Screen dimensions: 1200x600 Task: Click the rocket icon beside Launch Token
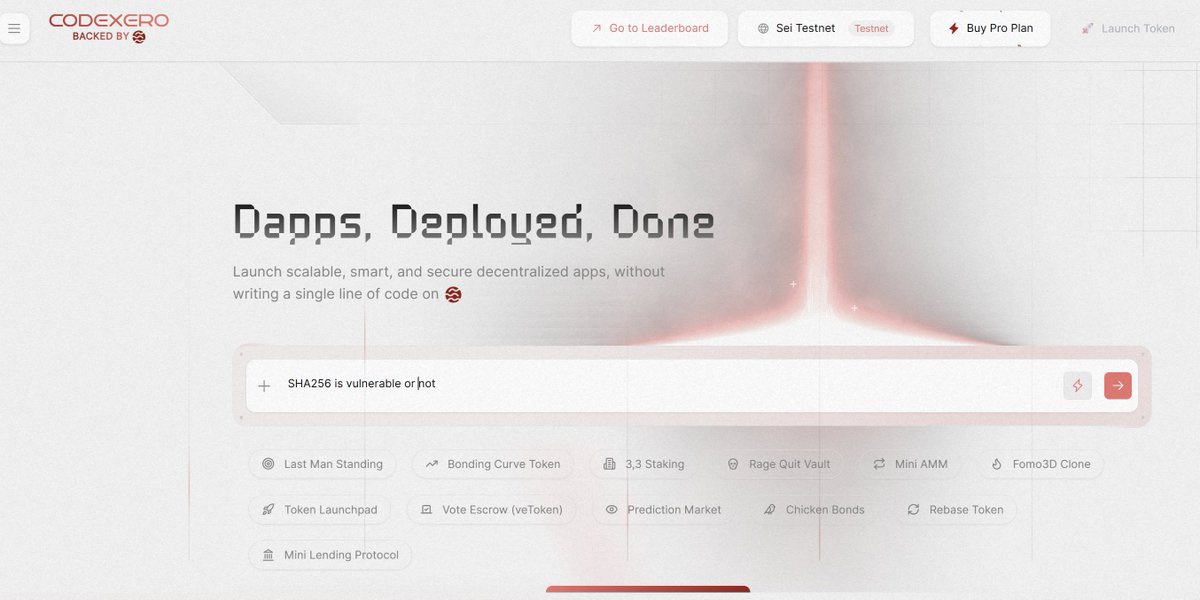pos(1088,29)
